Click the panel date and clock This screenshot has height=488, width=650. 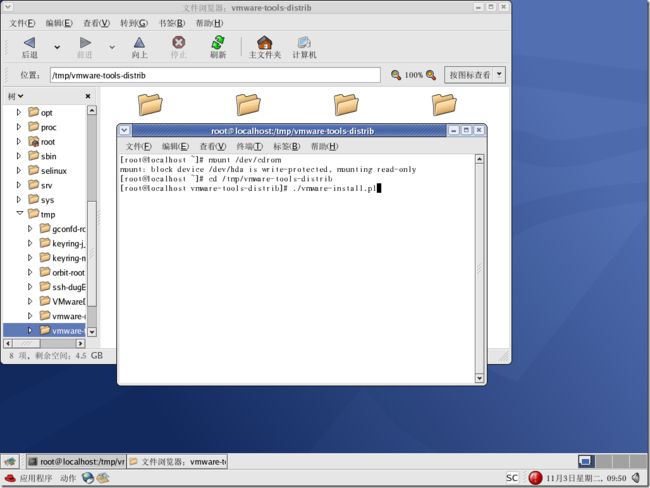[586, 478]
